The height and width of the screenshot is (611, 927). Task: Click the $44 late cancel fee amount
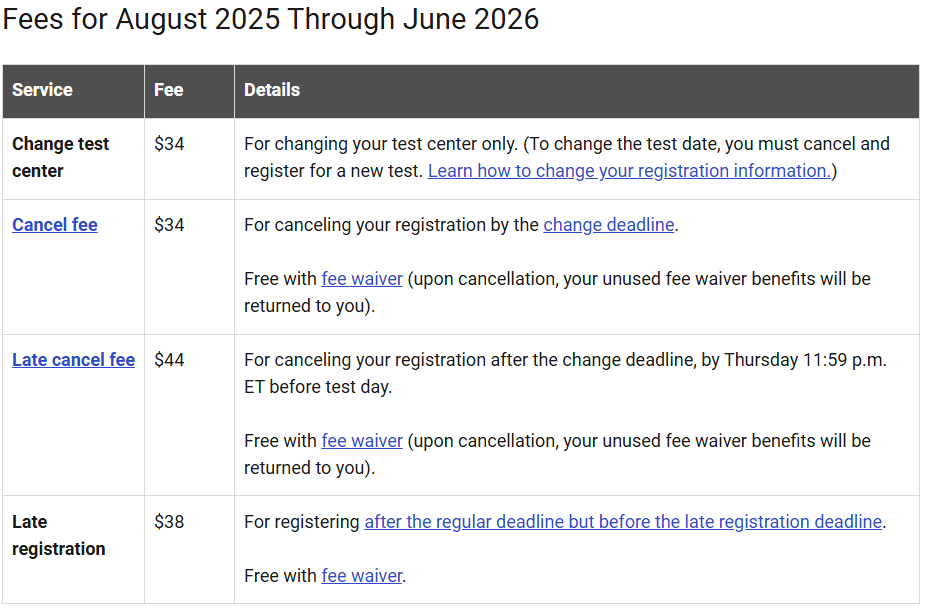(x=170, y=360)
